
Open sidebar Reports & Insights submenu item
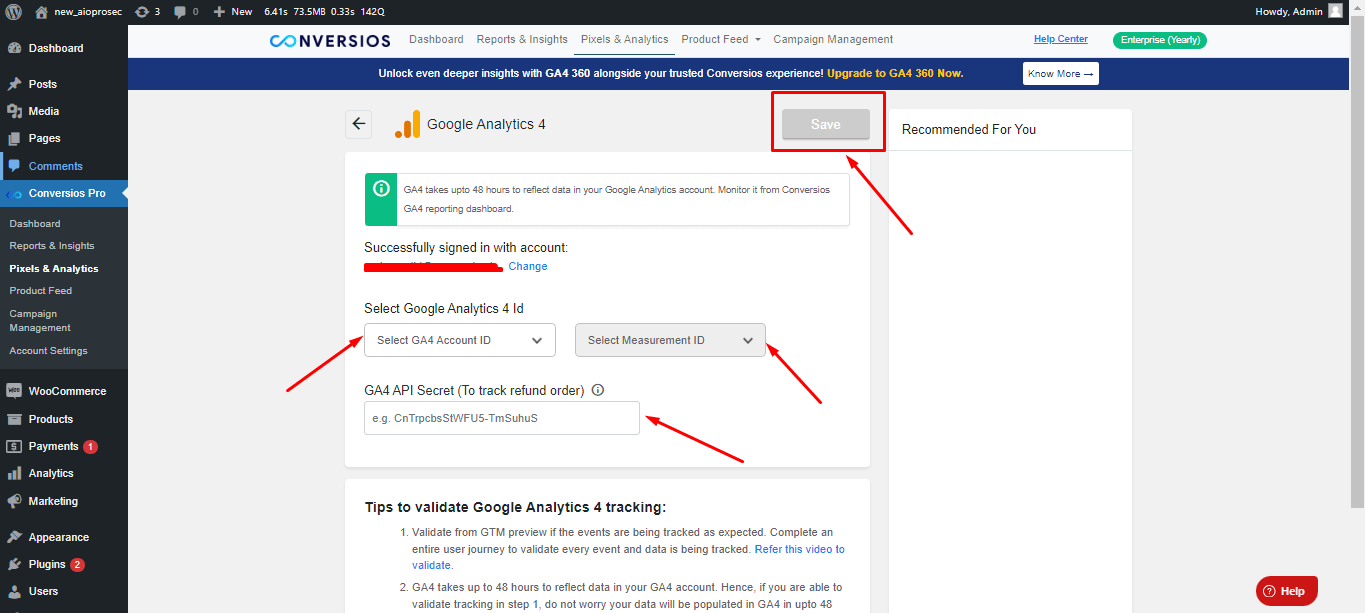click(x=52, y=246)
